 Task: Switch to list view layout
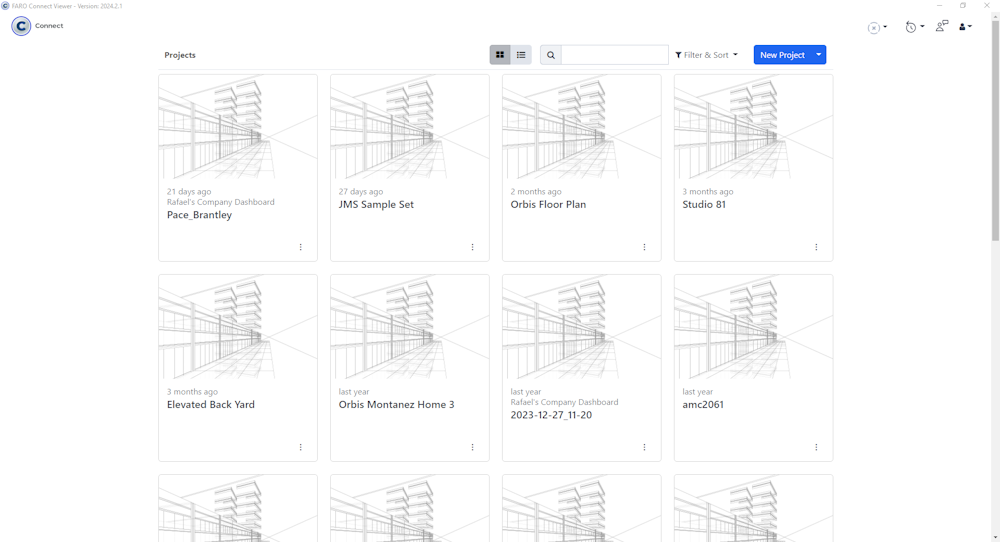click(x=521, y=55)
